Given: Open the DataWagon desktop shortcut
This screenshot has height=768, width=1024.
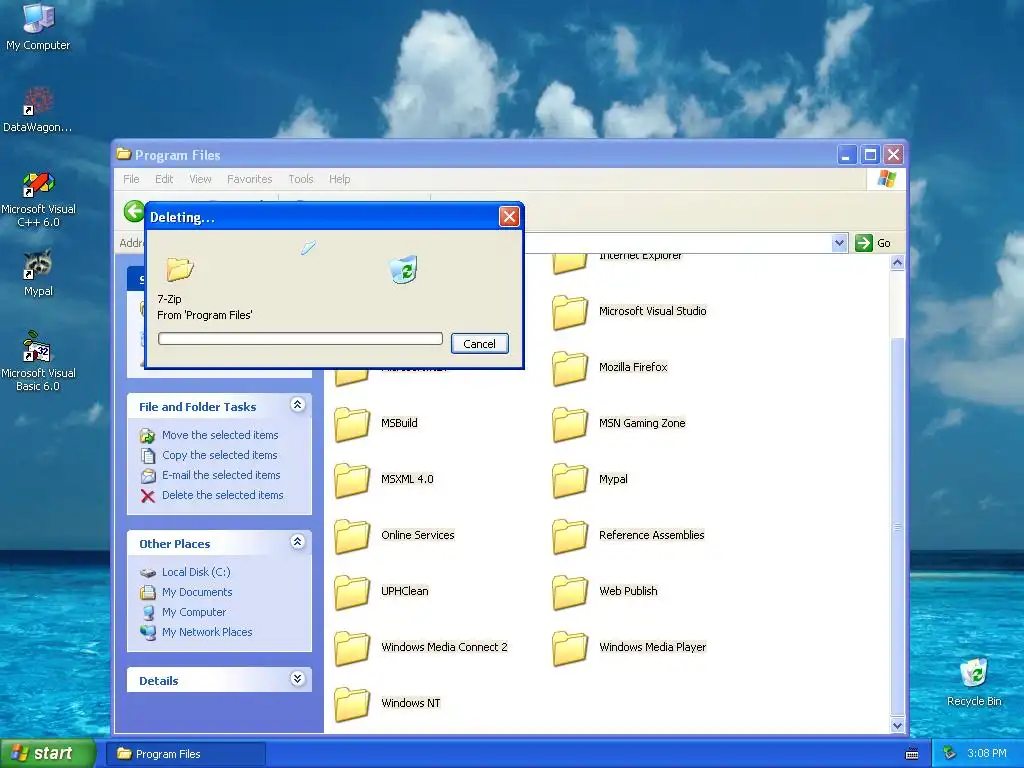Looking at the screenshot, I should (38, 108).
